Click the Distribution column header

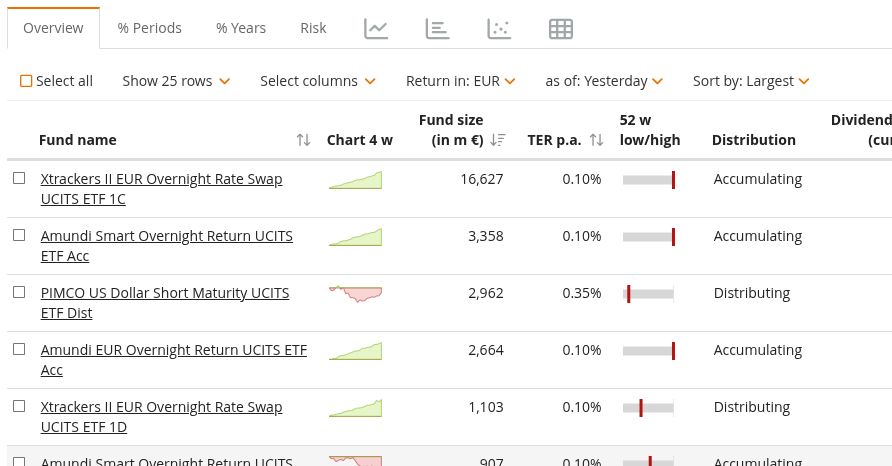(x=754, y=140)
